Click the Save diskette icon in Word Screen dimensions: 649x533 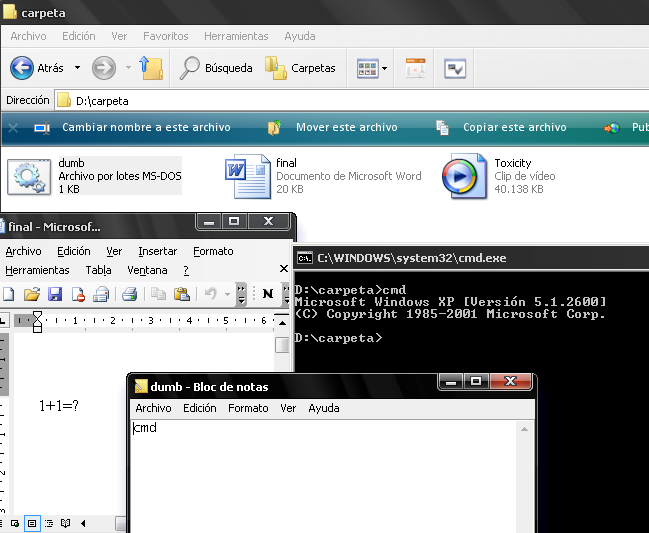(x=55, y=294)
